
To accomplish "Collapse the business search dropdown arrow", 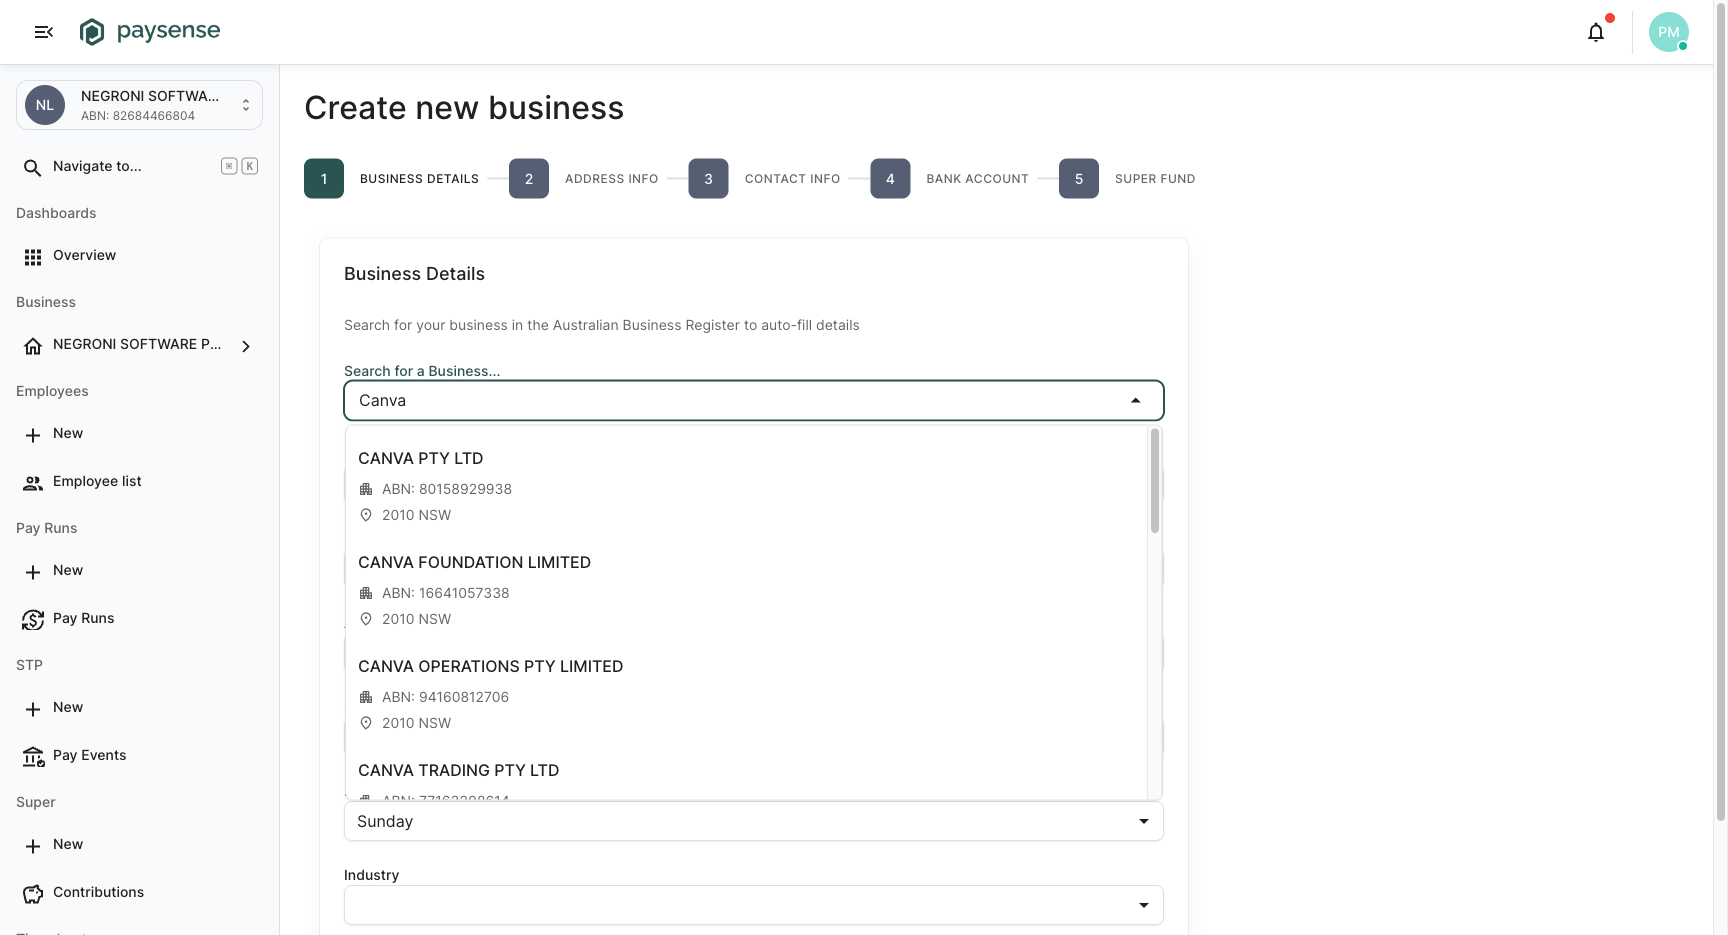I will (1136, 400).
